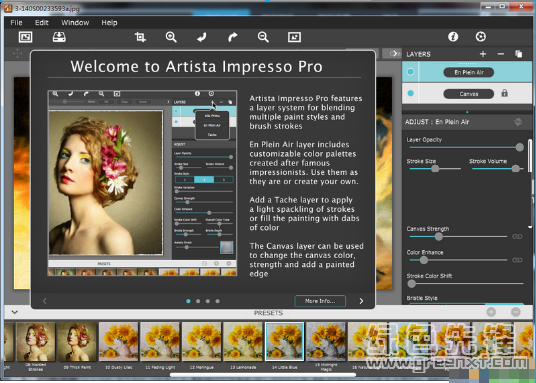Click the zoom out magnifier

pos(263,37)
